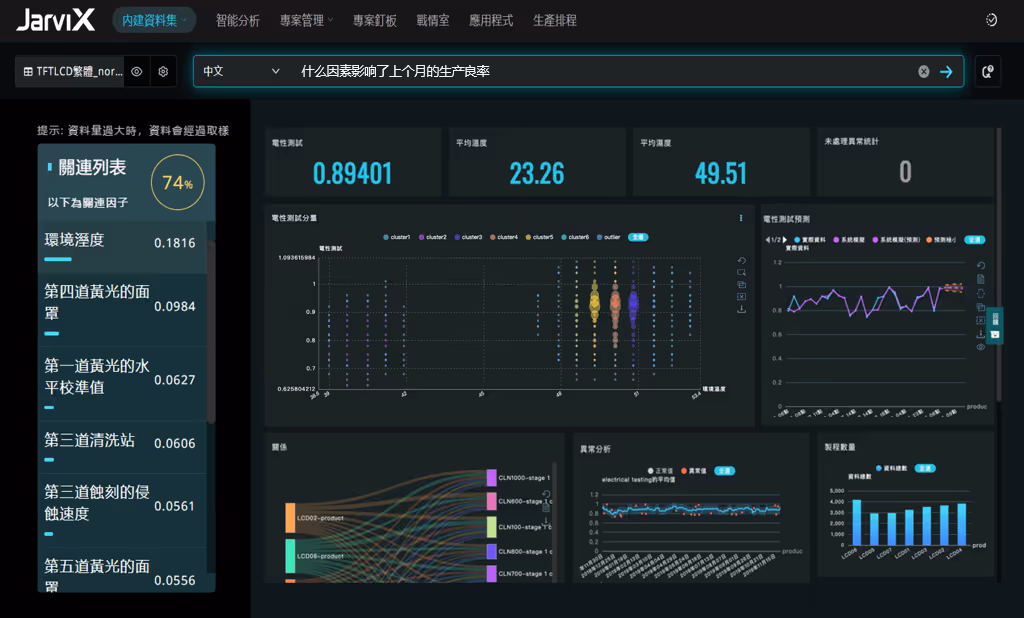The image size is (1024, 618).
Task: Select 第四道黃光的面罩 0.0984 factor row
Action: pos(122,310)
